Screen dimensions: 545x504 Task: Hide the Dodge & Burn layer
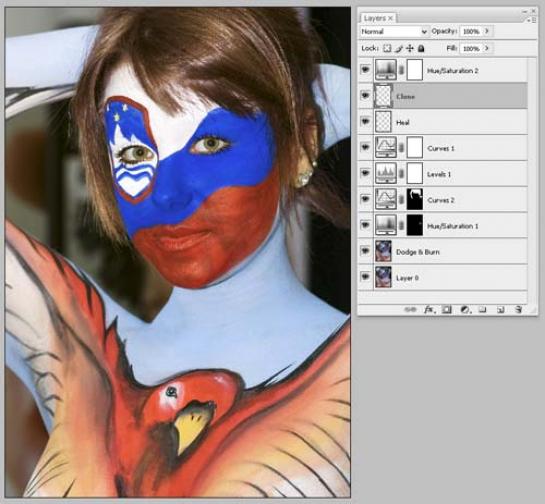click(x=365, y=251)
